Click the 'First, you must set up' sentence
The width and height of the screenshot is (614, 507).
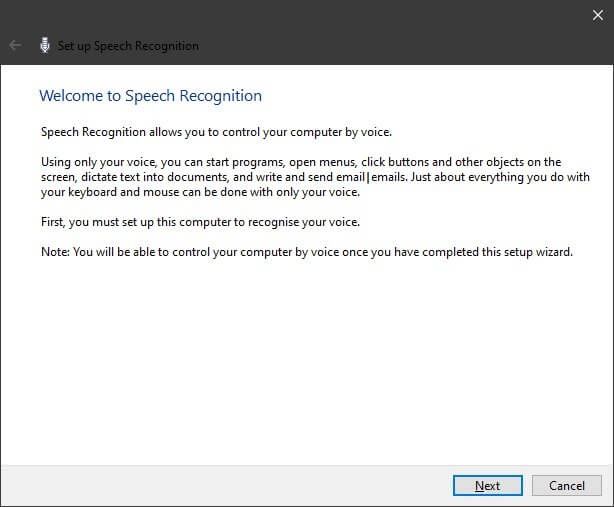200,222
